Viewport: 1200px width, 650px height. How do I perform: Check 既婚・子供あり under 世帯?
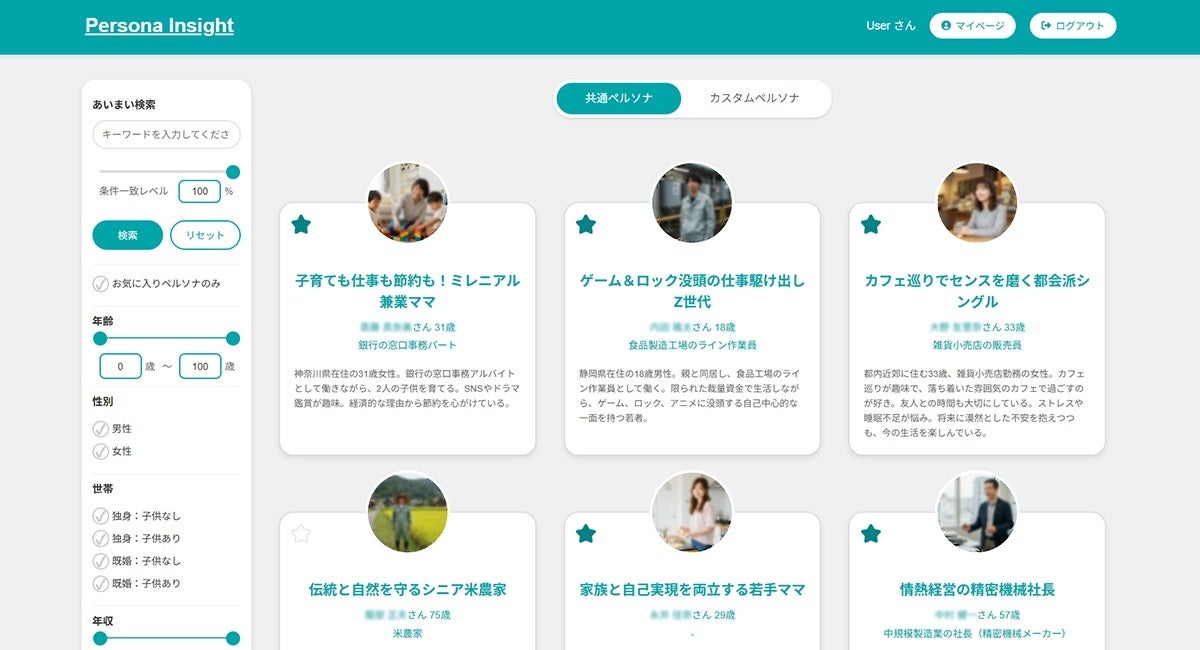tap(99, 583)
